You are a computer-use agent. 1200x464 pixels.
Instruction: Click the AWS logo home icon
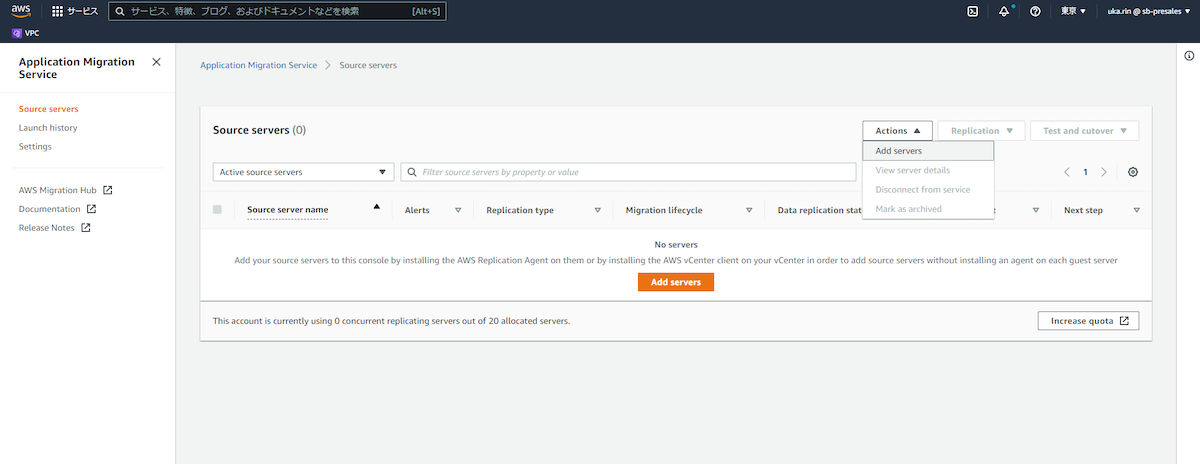tap(23, 11)
